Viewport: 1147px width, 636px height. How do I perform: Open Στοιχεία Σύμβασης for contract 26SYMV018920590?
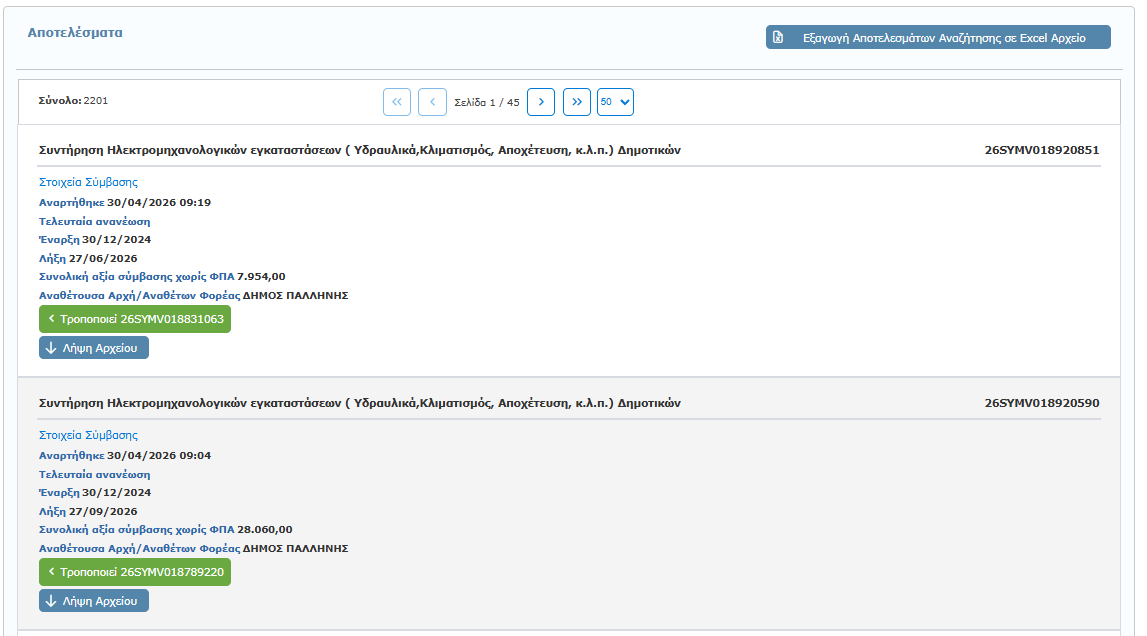(88, 435)
